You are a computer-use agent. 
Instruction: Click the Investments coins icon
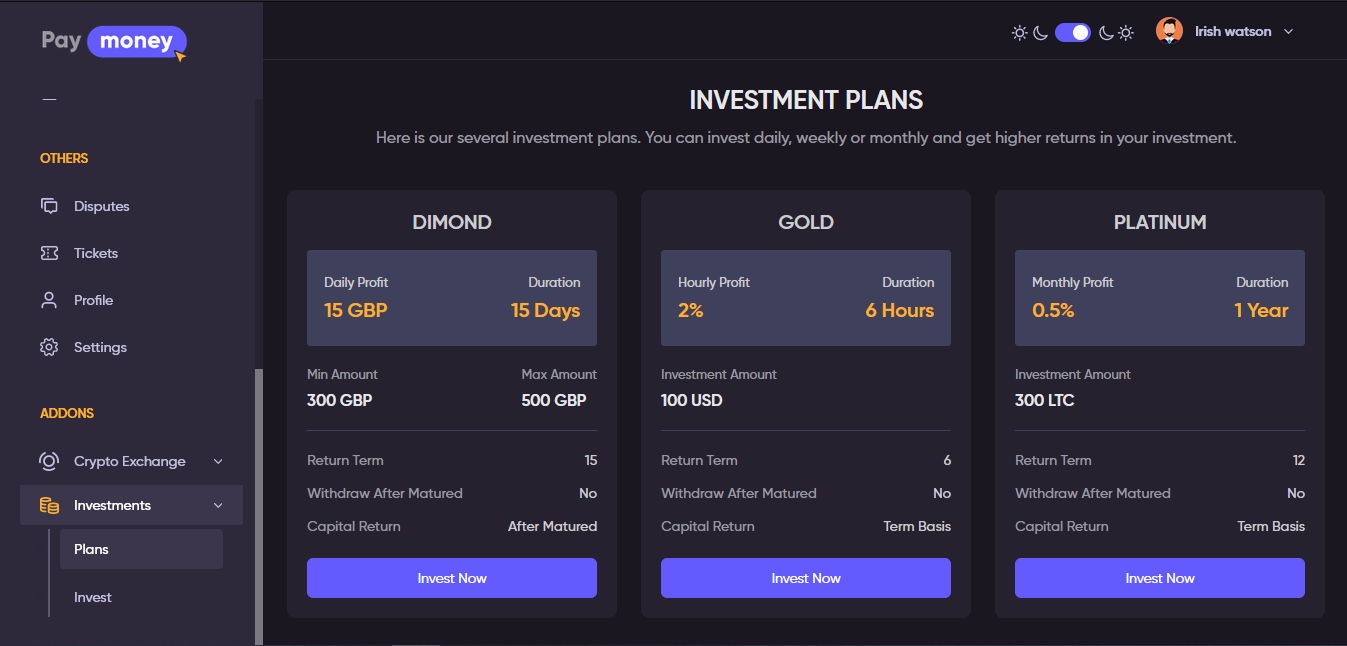click(49, 505)
